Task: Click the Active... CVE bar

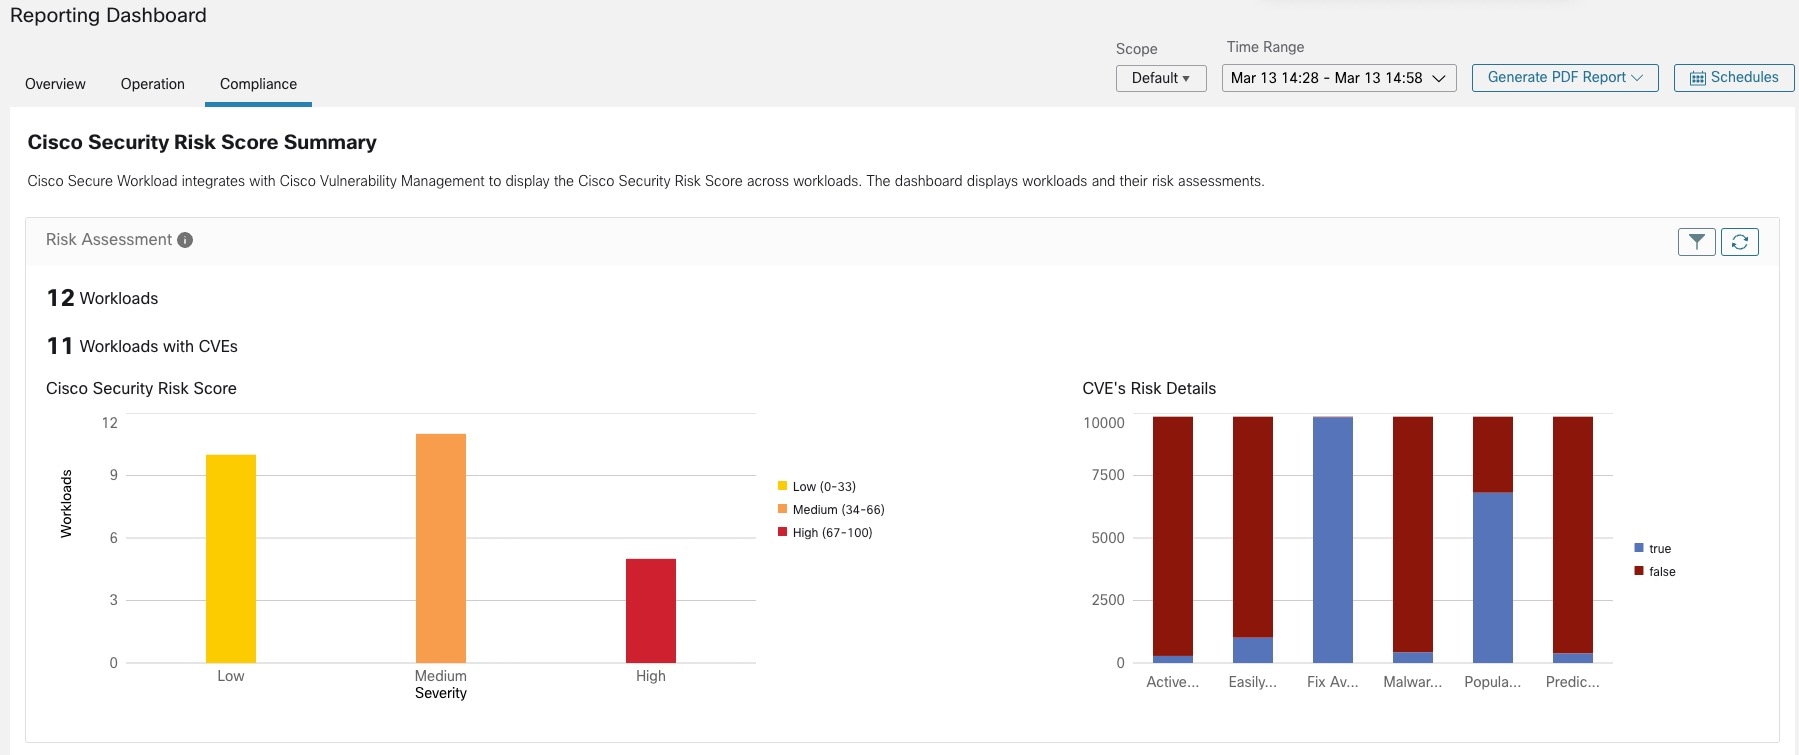Action: [1173, 539]
